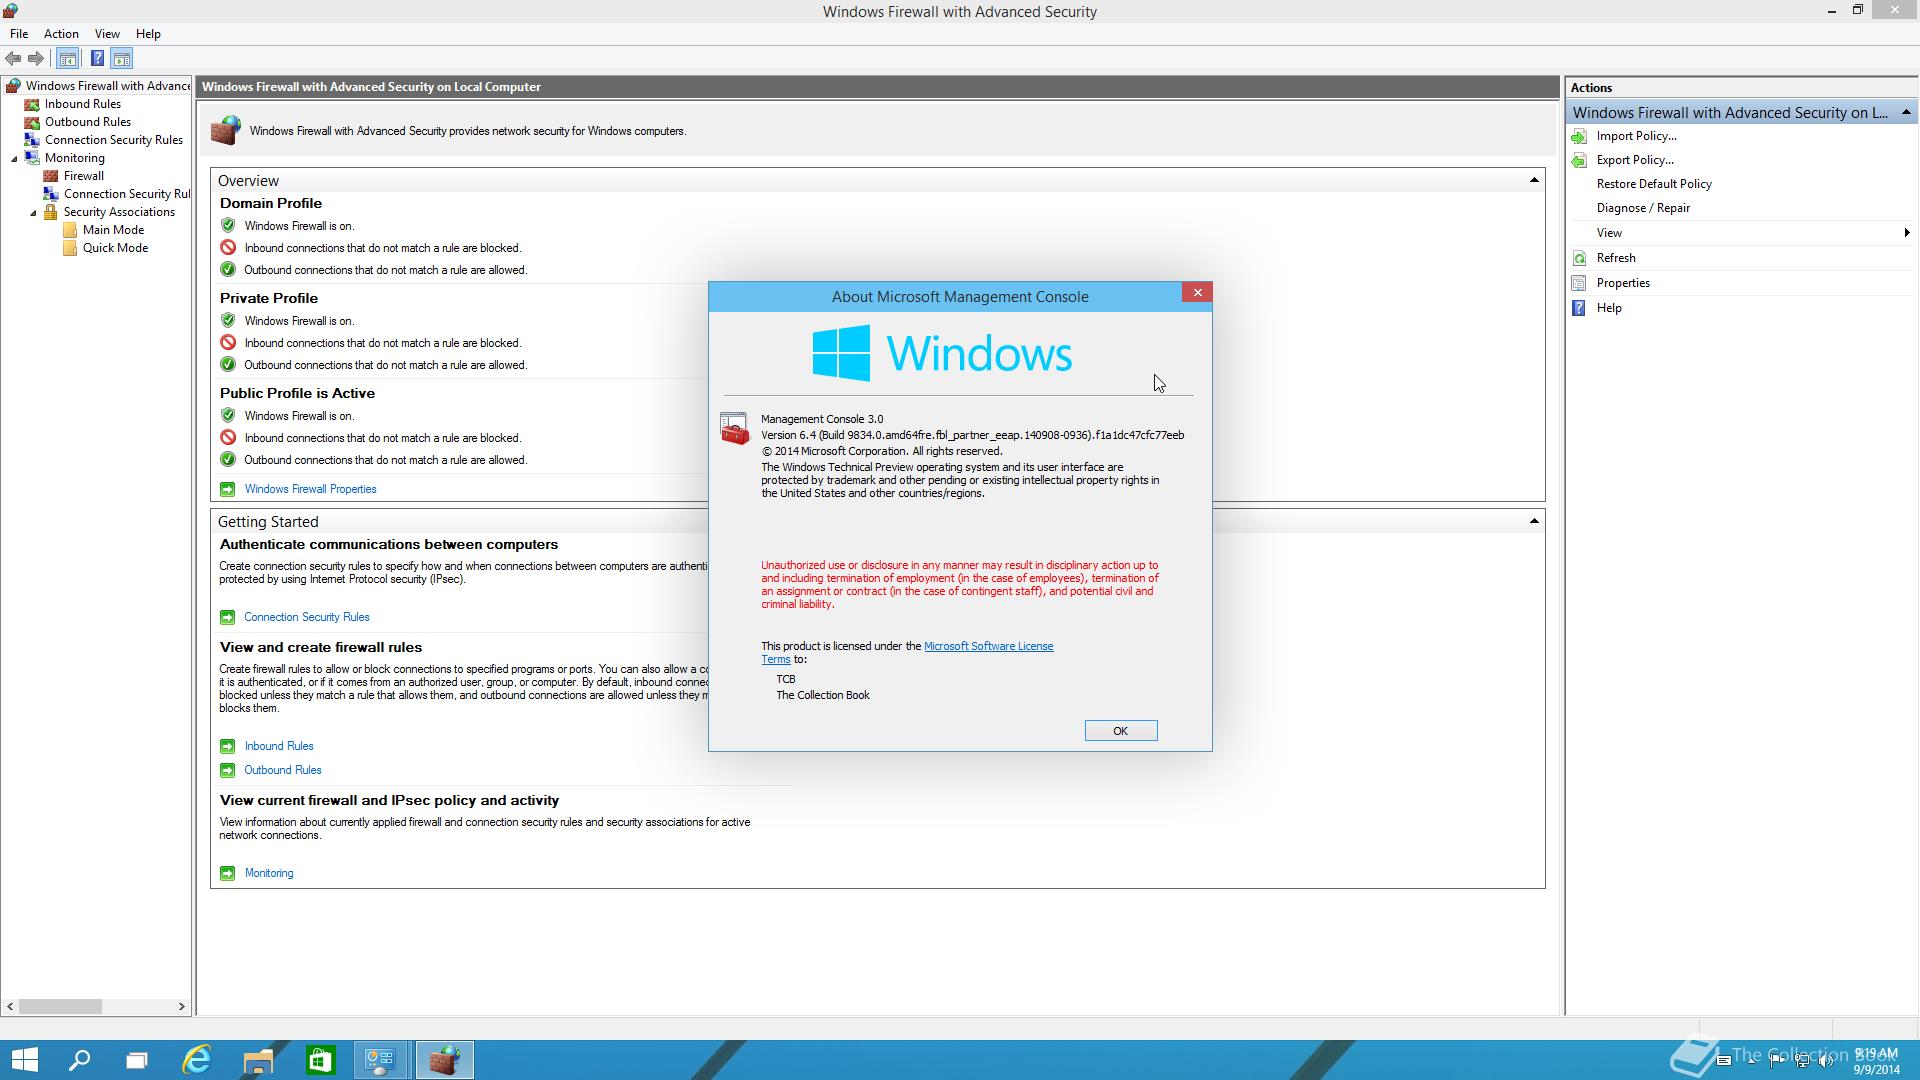The width and height of the screenshot is (1920, 1080).
Task: Click the 'Domain Profile' heading text
Action: pyautogui.click(x=270, y=203)
